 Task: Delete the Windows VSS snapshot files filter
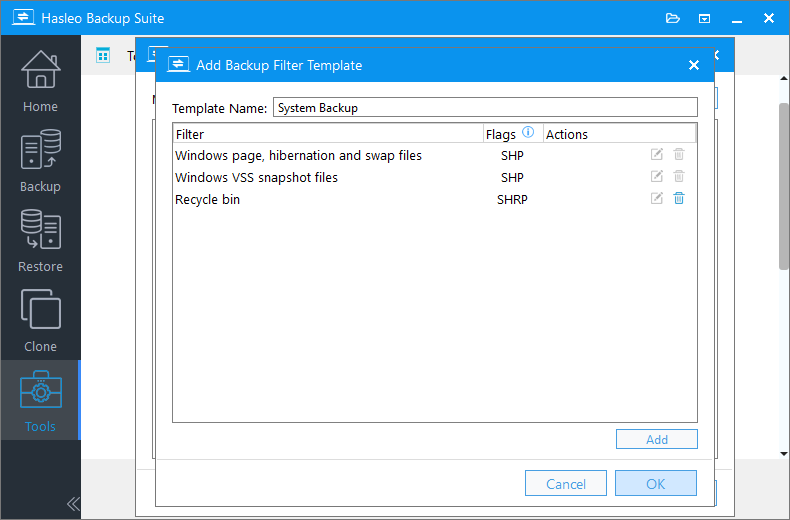(679, 176)
